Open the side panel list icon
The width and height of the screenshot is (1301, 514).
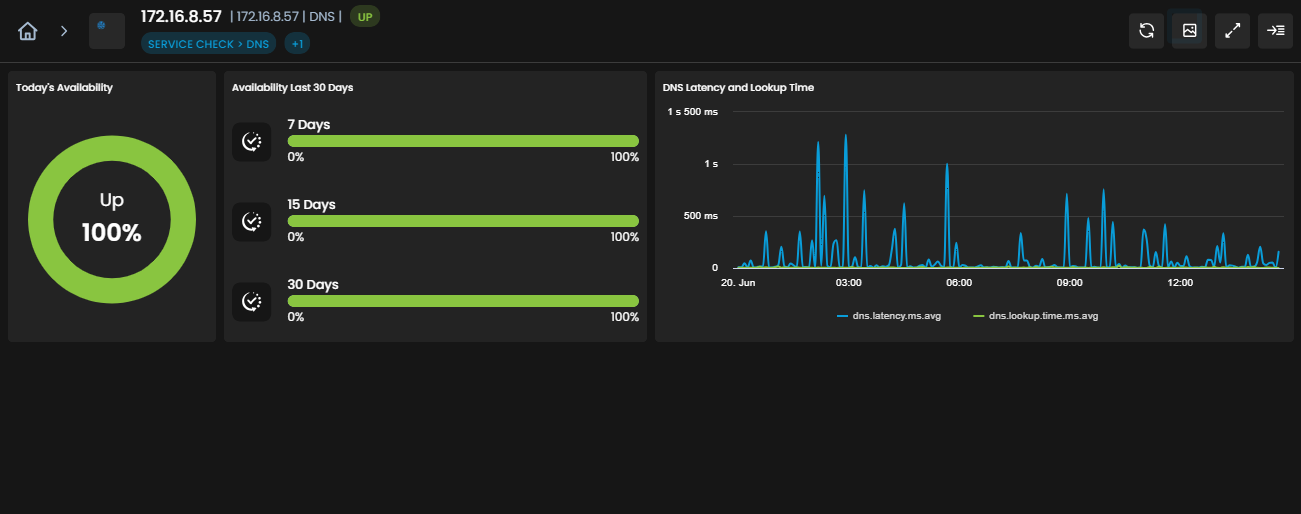[x=1276, y=31]
